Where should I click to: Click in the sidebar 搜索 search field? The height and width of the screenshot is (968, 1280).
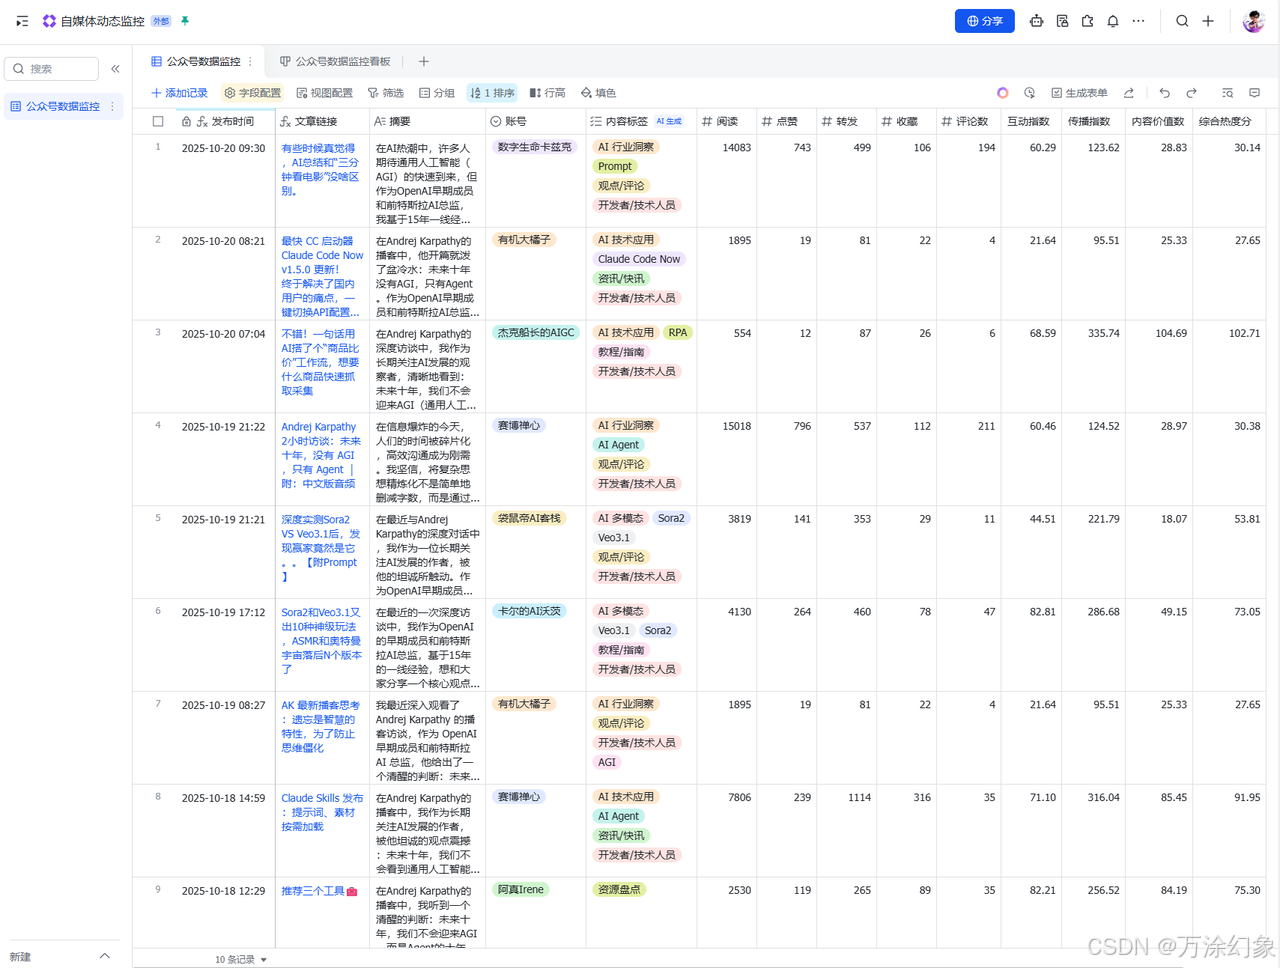pos(52,69)
